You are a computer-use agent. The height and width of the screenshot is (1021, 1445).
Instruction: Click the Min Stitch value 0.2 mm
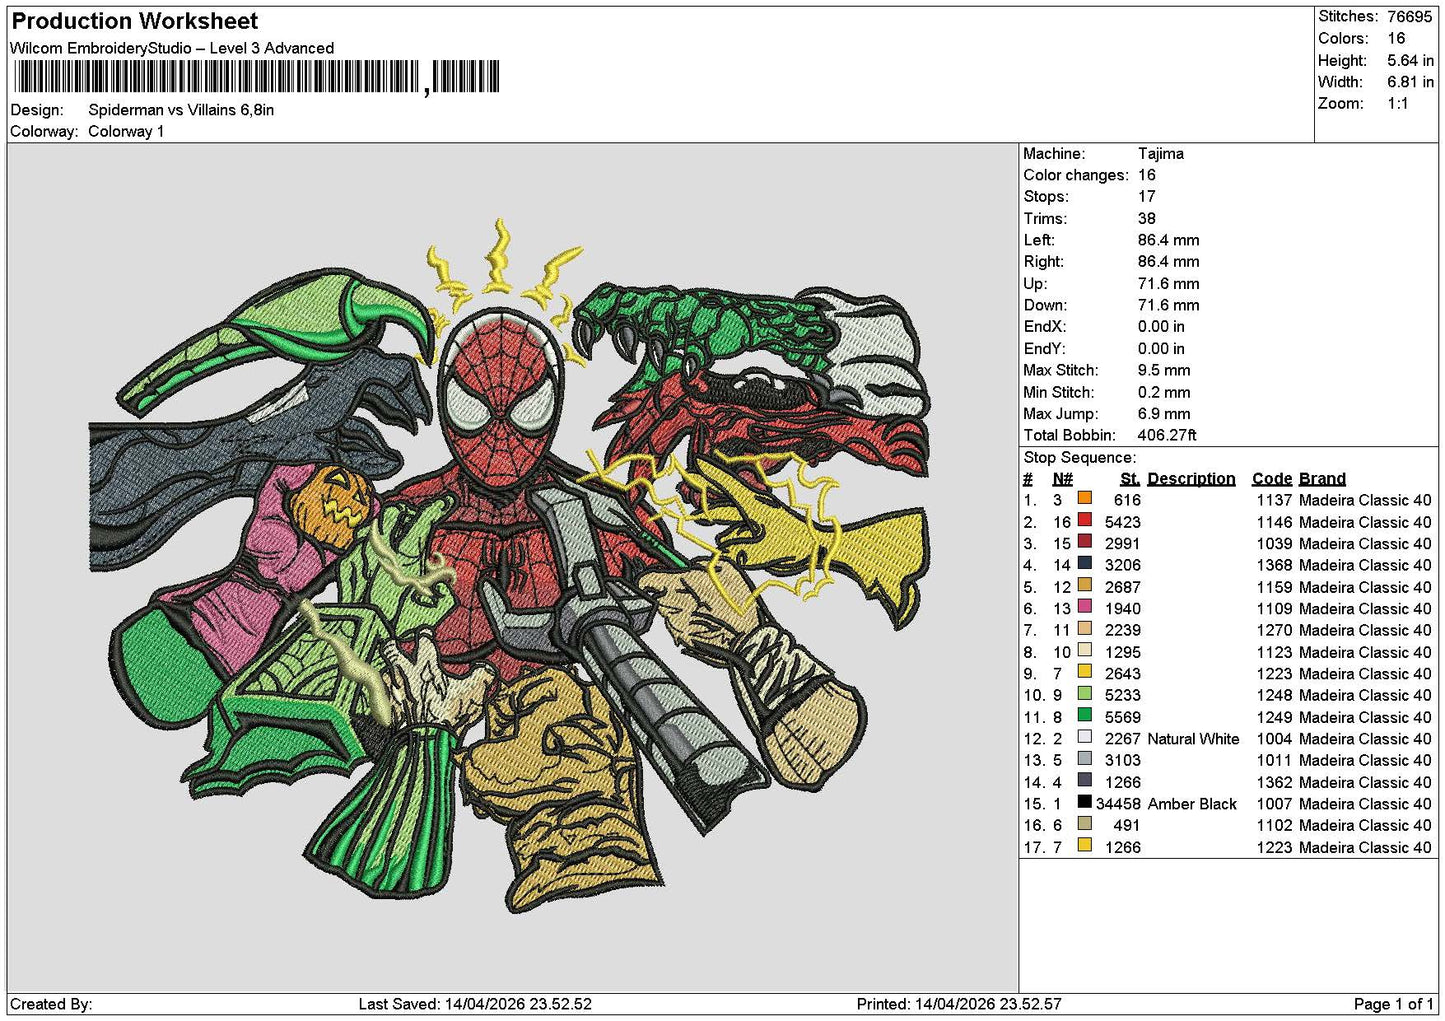click(x=1165, y=392)
